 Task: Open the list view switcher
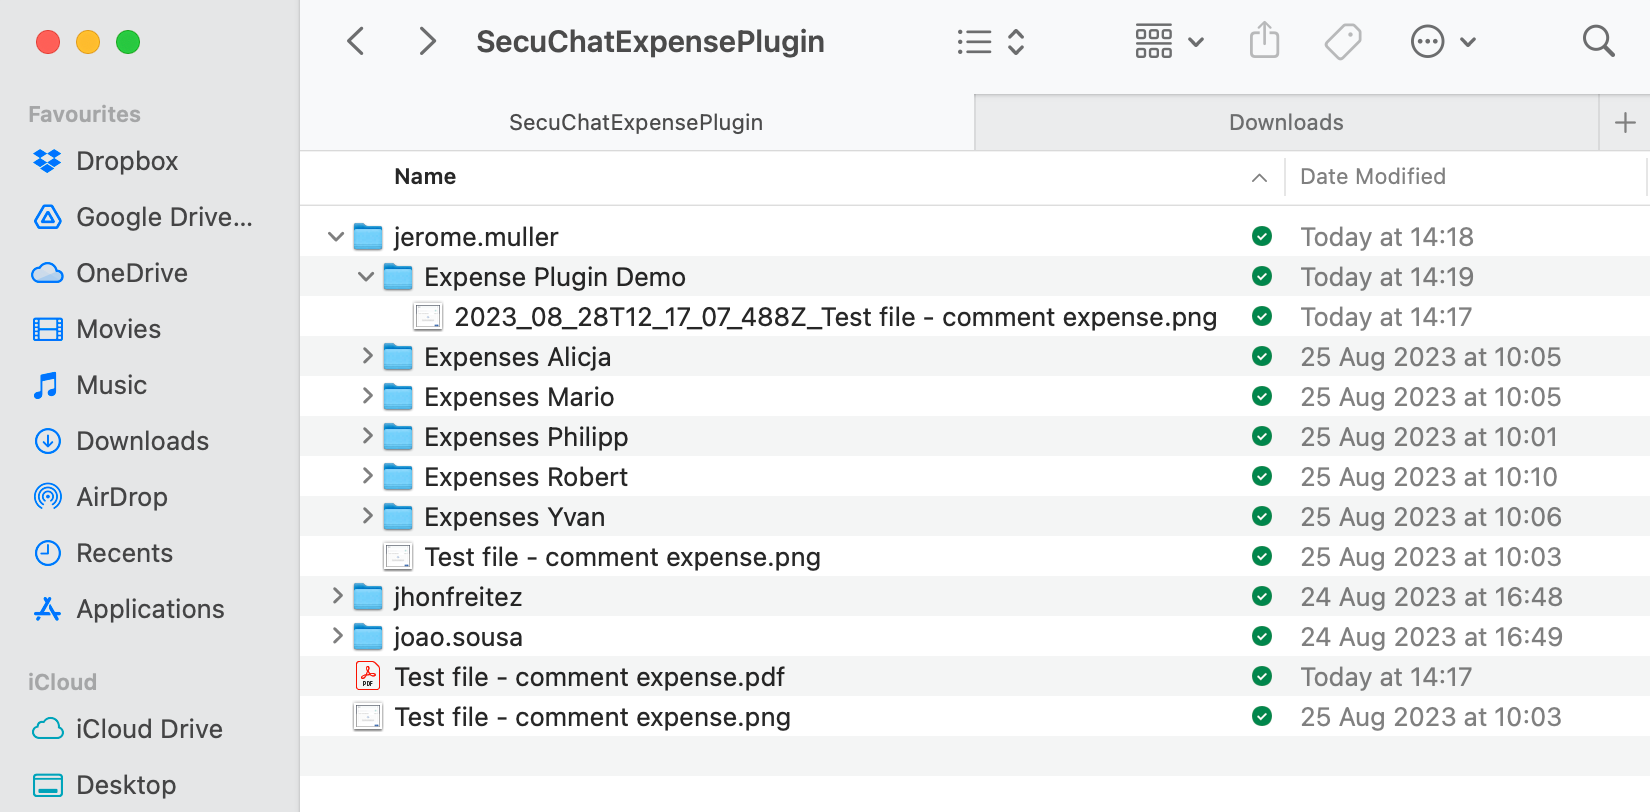990,42
